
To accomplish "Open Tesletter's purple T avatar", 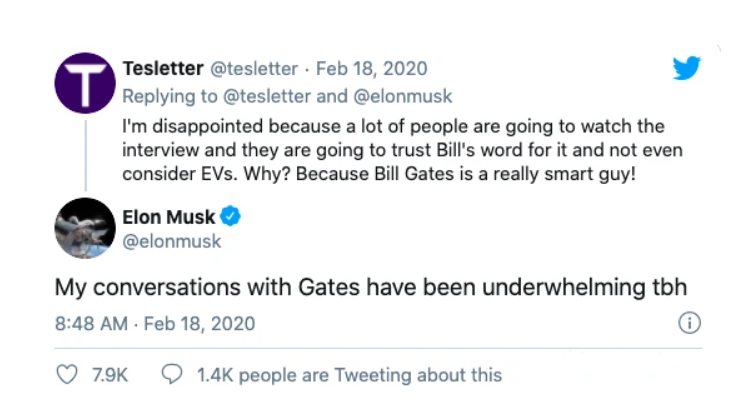I will pyautogui.click(x=85, y=84).
